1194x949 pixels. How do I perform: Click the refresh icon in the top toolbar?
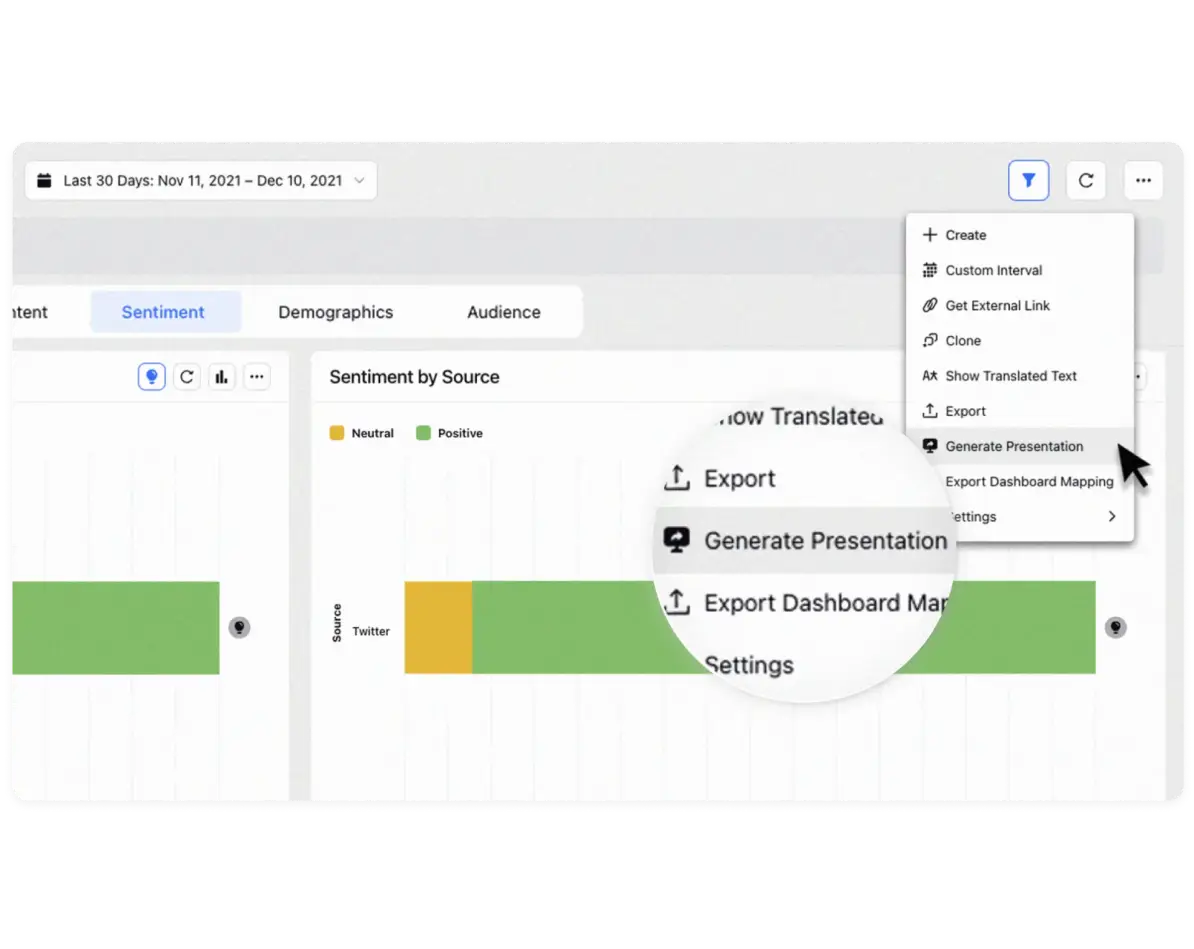tap(1086, 180)
